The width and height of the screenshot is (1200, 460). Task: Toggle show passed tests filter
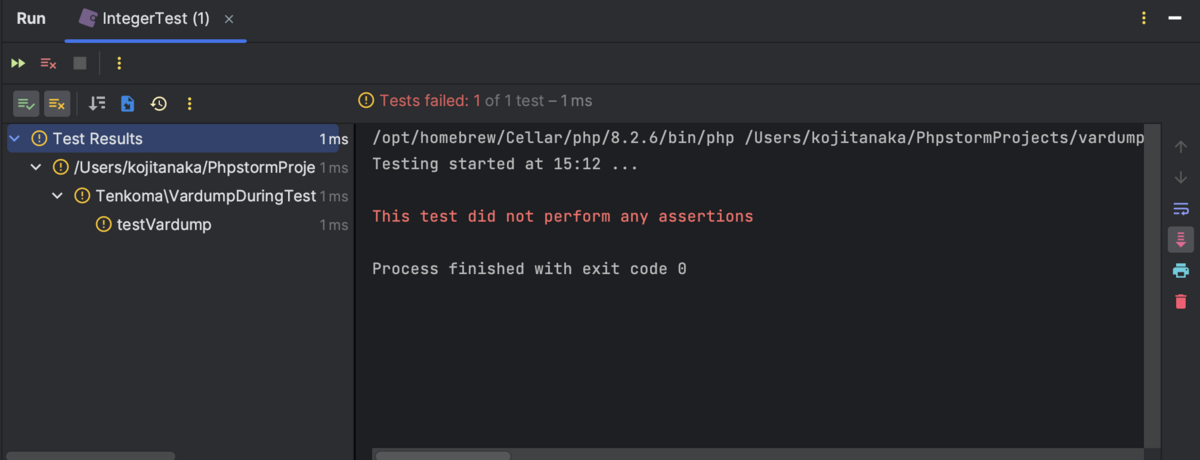[26, 103]
